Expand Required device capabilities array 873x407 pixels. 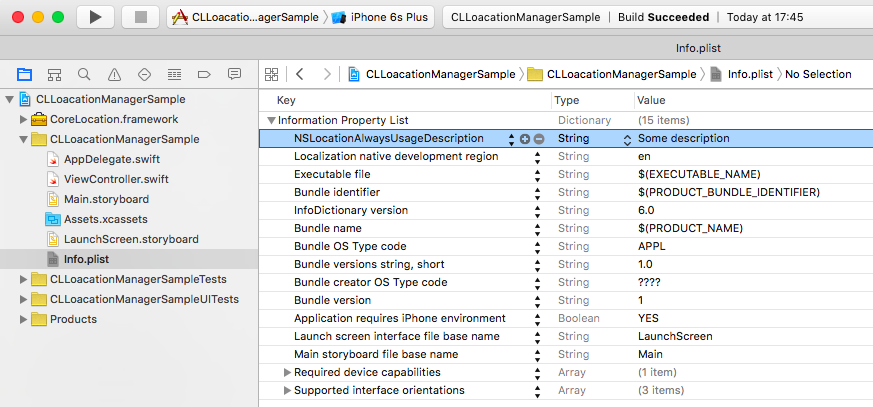point(288,373)
